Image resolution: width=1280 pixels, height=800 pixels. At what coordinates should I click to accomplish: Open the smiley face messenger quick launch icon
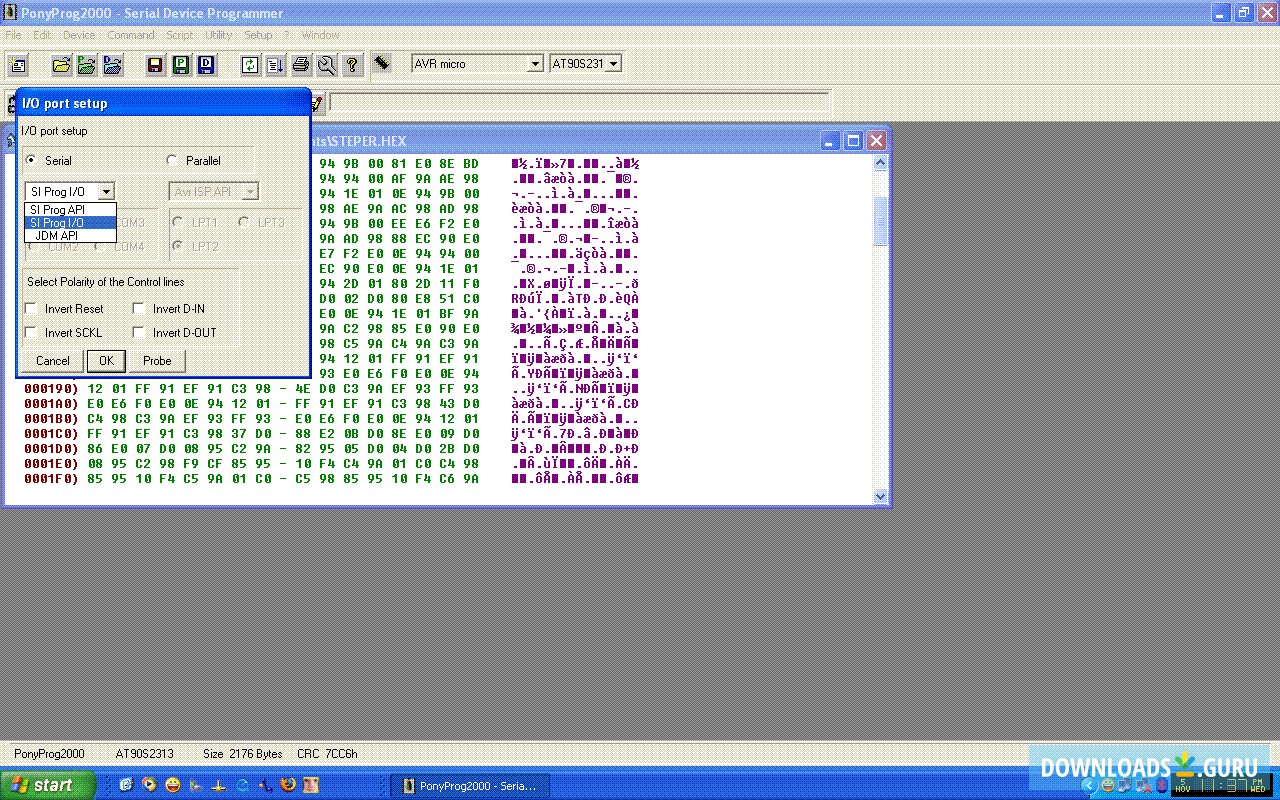pyautogui.click(x=172, y=785)
